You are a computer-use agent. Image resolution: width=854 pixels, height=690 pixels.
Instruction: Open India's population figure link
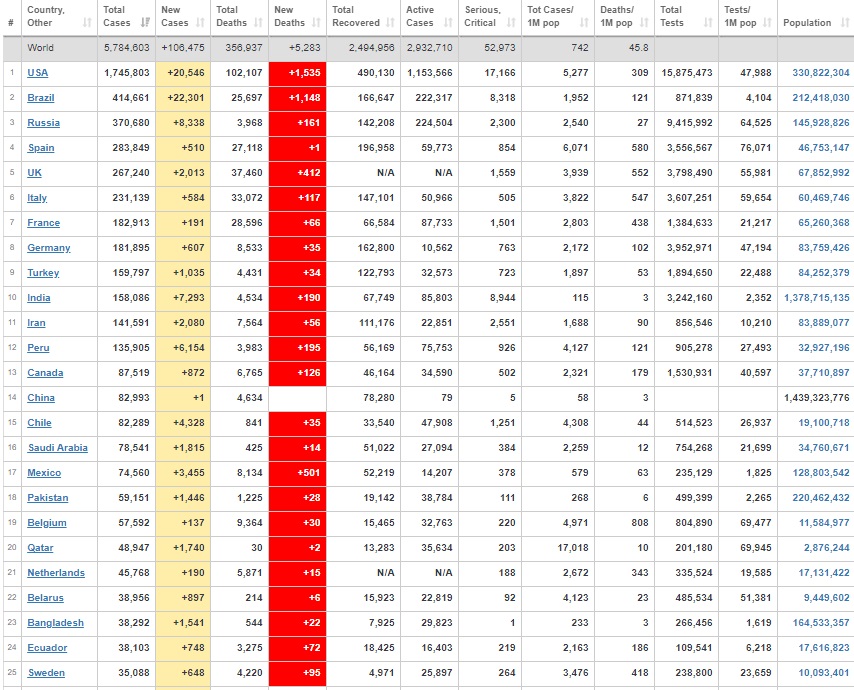tap(813, 298)
